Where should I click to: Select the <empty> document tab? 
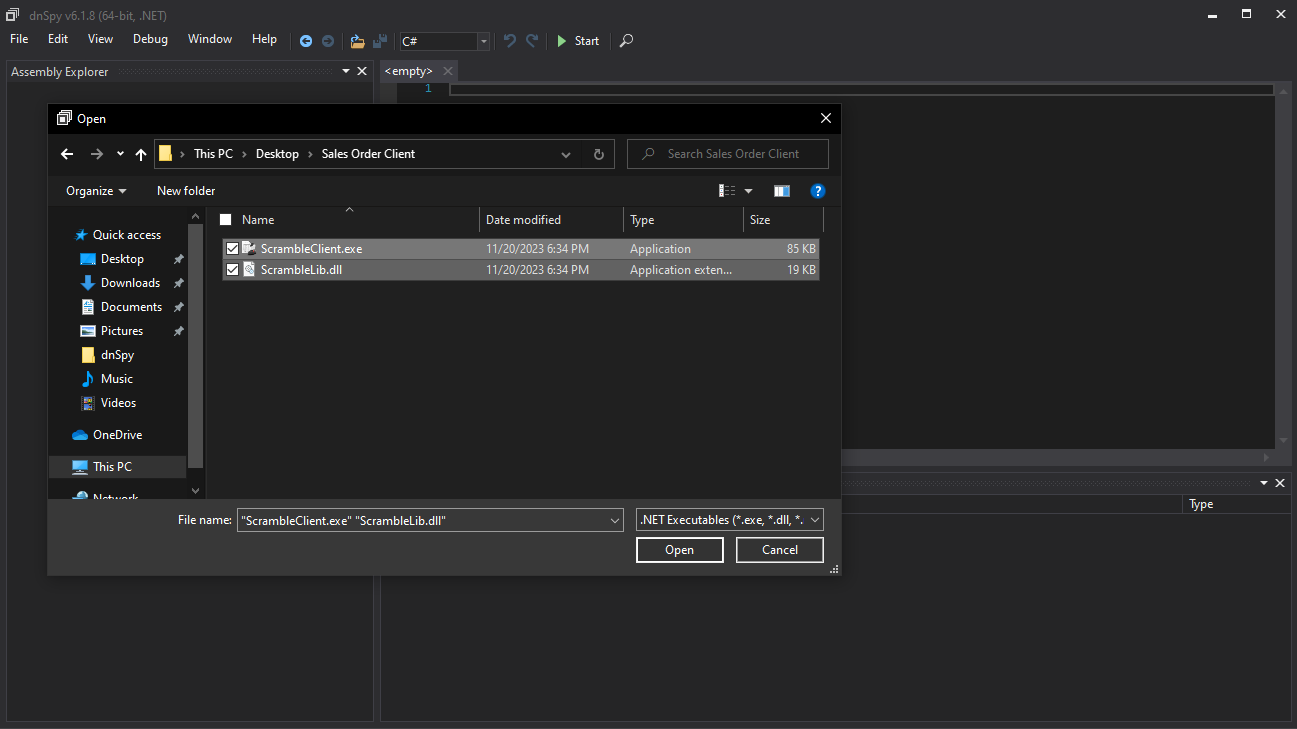pos(408,71)
